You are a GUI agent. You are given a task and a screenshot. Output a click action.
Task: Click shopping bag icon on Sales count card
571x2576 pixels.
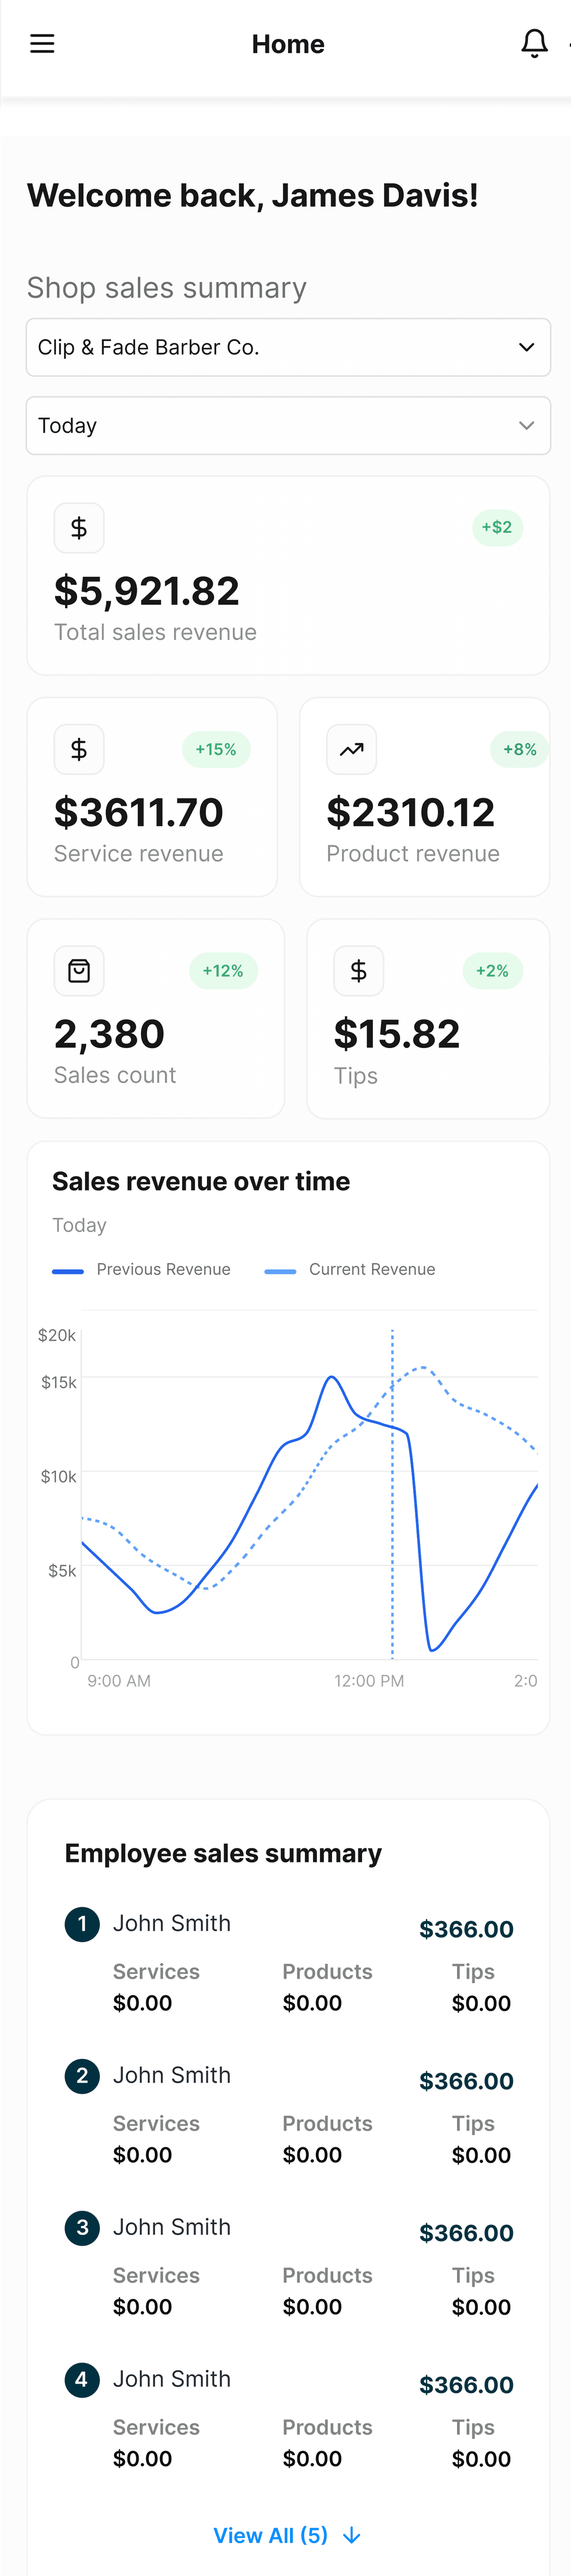(x=79, y=971)
